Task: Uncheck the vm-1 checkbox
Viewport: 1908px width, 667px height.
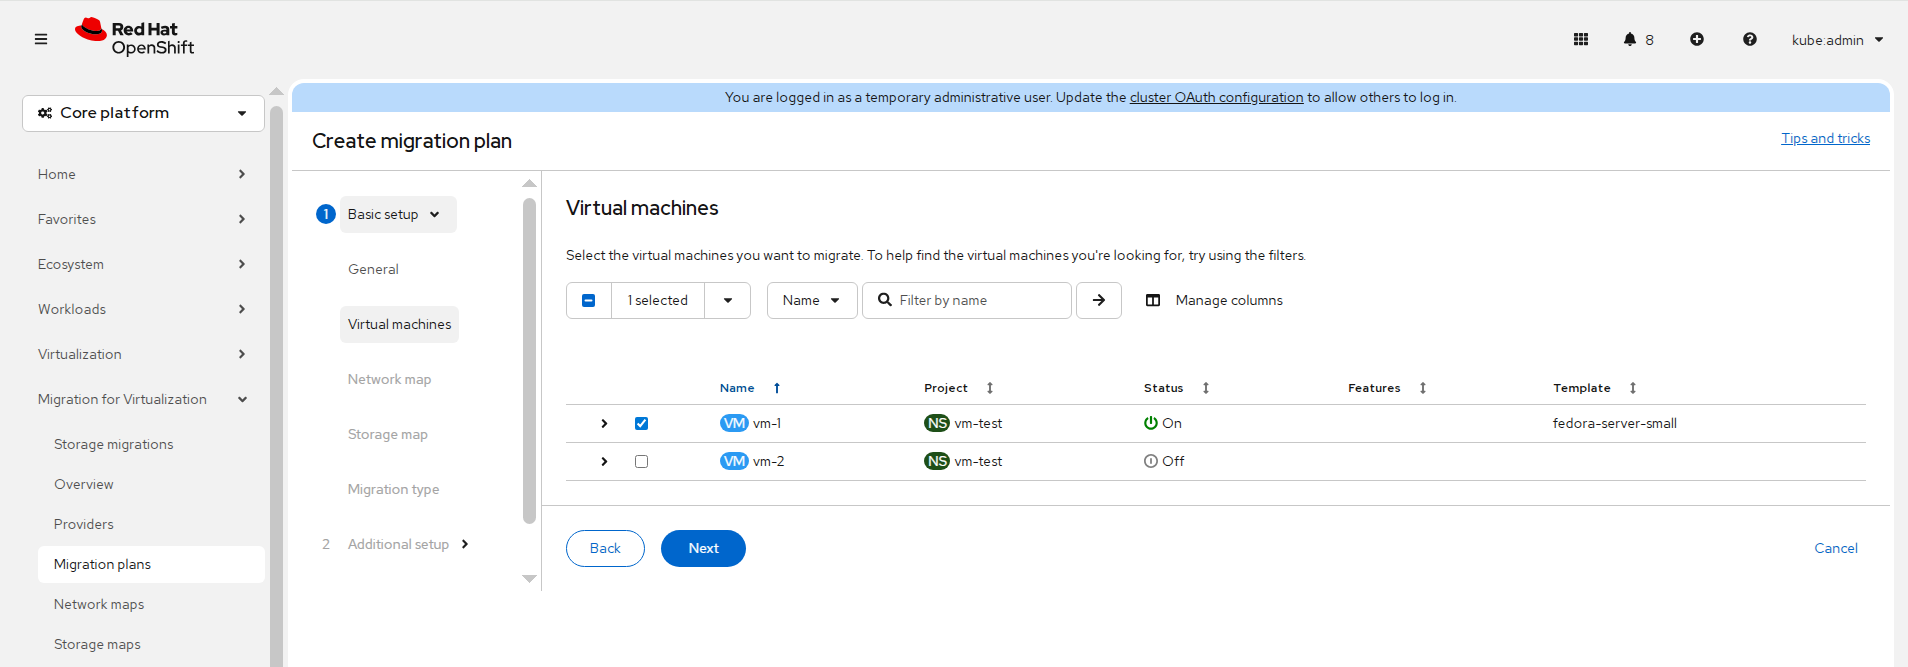Action: pyautogui.click(x=641, y=423)
